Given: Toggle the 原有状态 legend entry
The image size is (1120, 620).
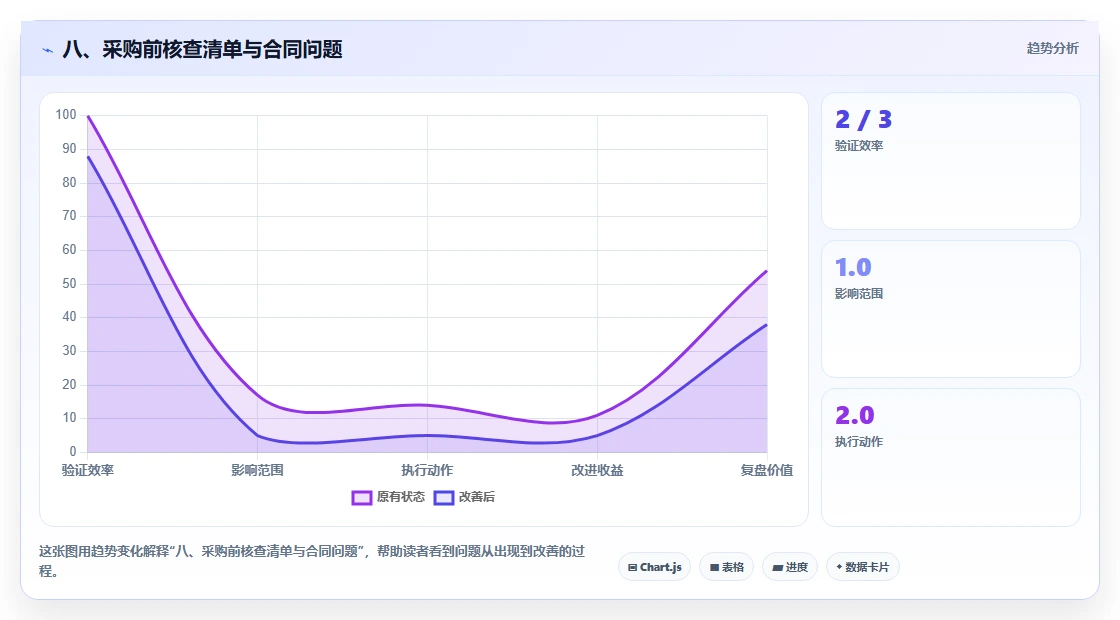Looking at the screenshot, I should (x=388, y=497).
